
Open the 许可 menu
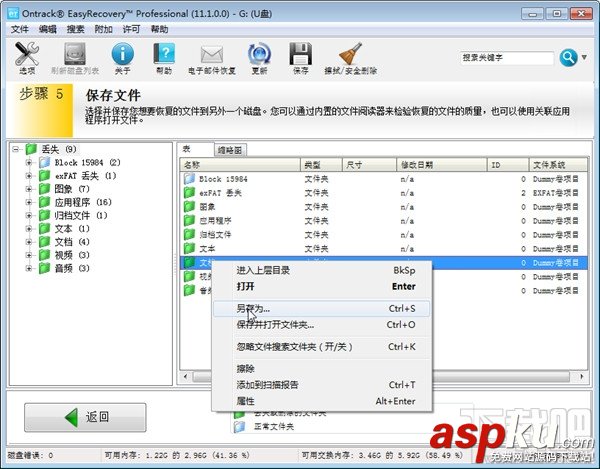click(131, 29)
